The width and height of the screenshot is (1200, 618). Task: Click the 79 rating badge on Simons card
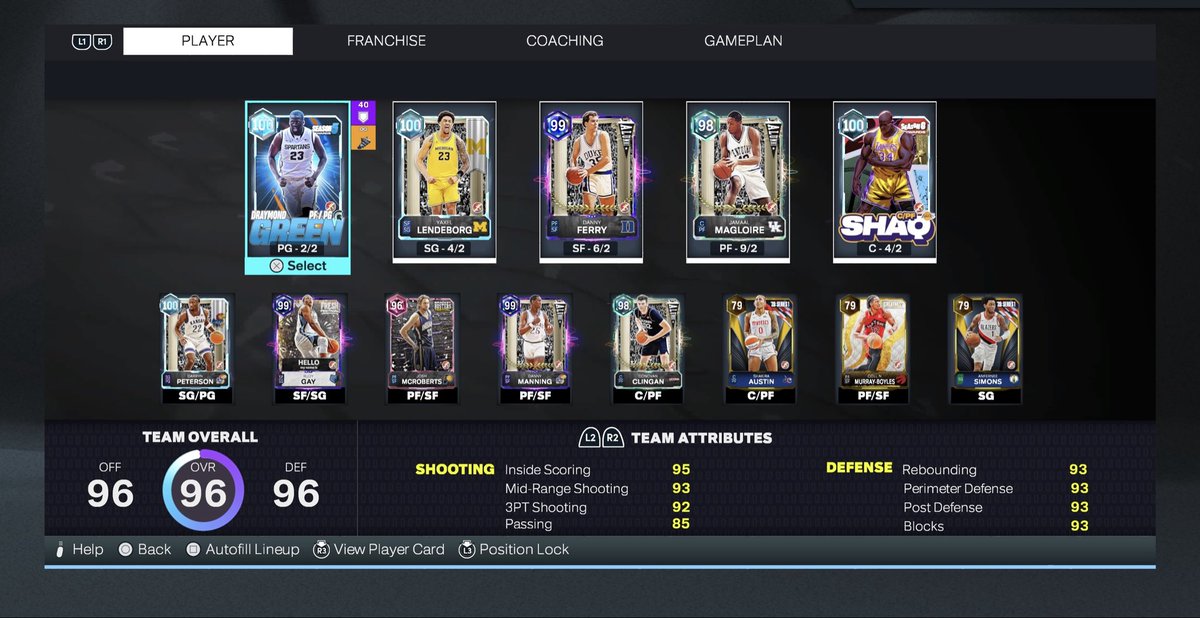tap(964, 306)
